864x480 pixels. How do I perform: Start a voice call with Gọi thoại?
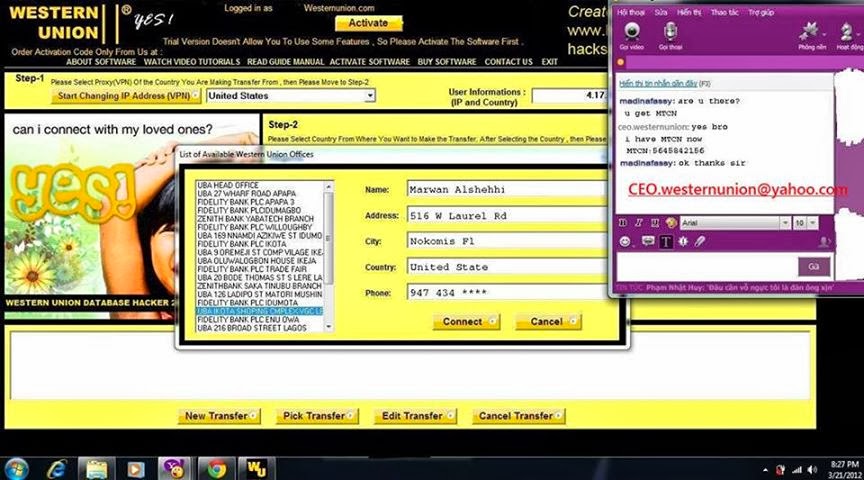(x=670, y=36)
